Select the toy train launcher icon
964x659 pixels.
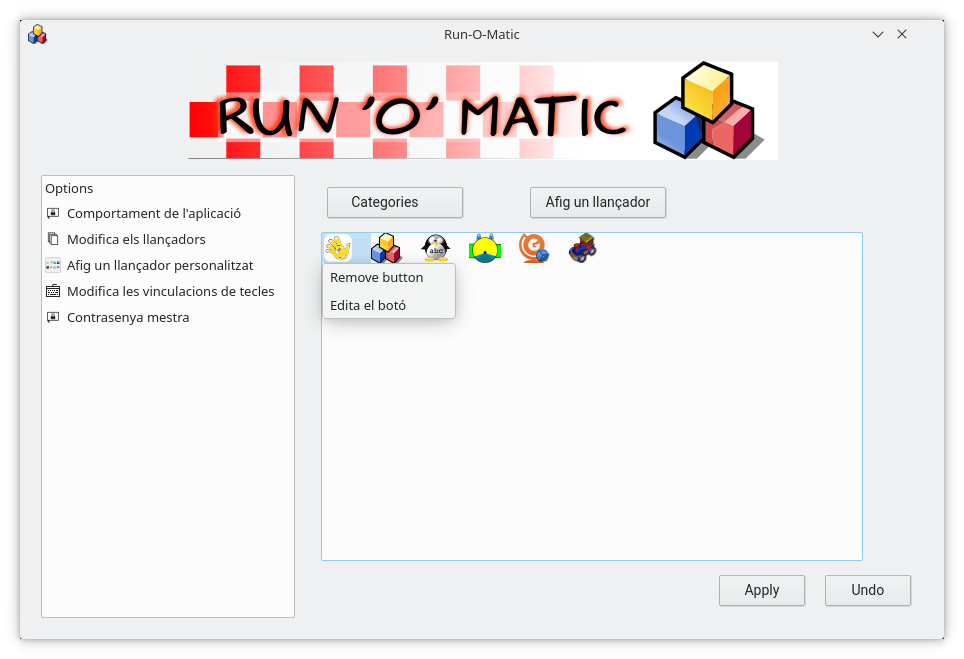[583, 248]
